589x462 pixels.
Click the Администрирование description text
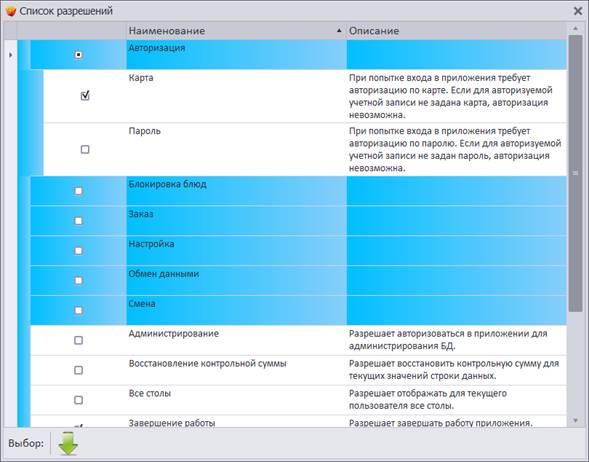[448, 340]
